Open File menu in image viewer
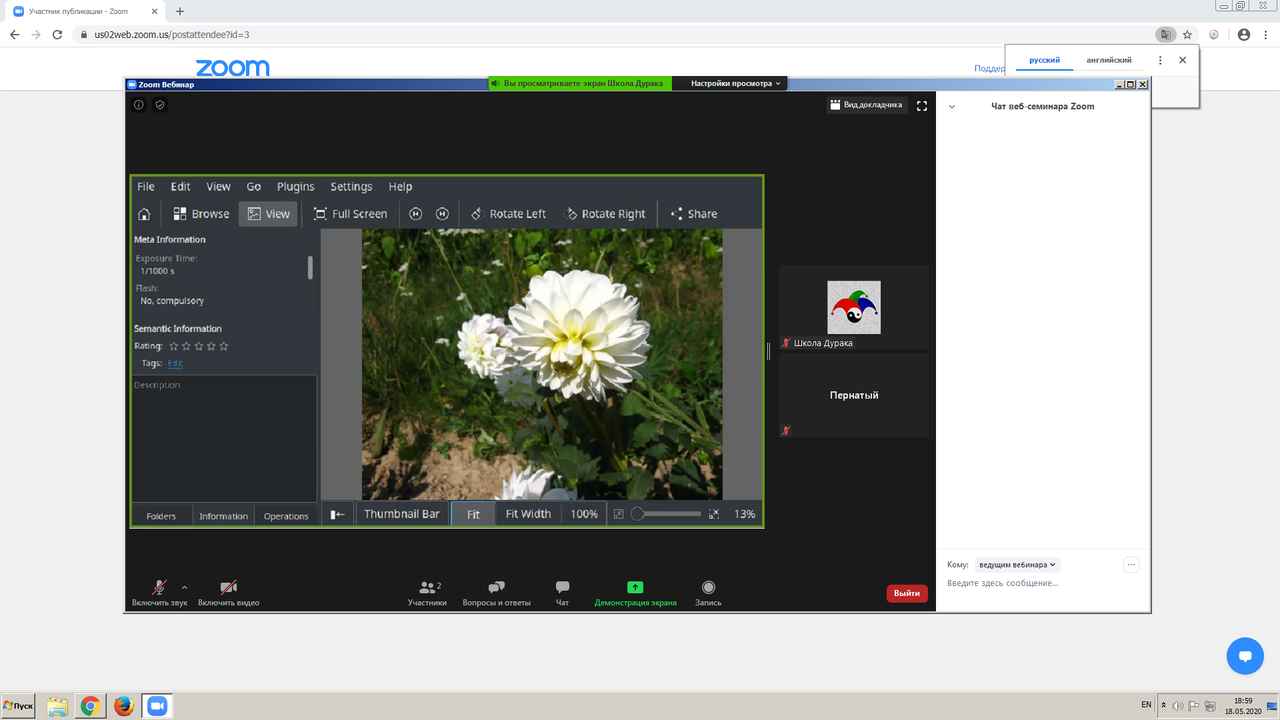The width and height of the screenshot is (1280, 720). pyautogui.click(x=146, y=187)
